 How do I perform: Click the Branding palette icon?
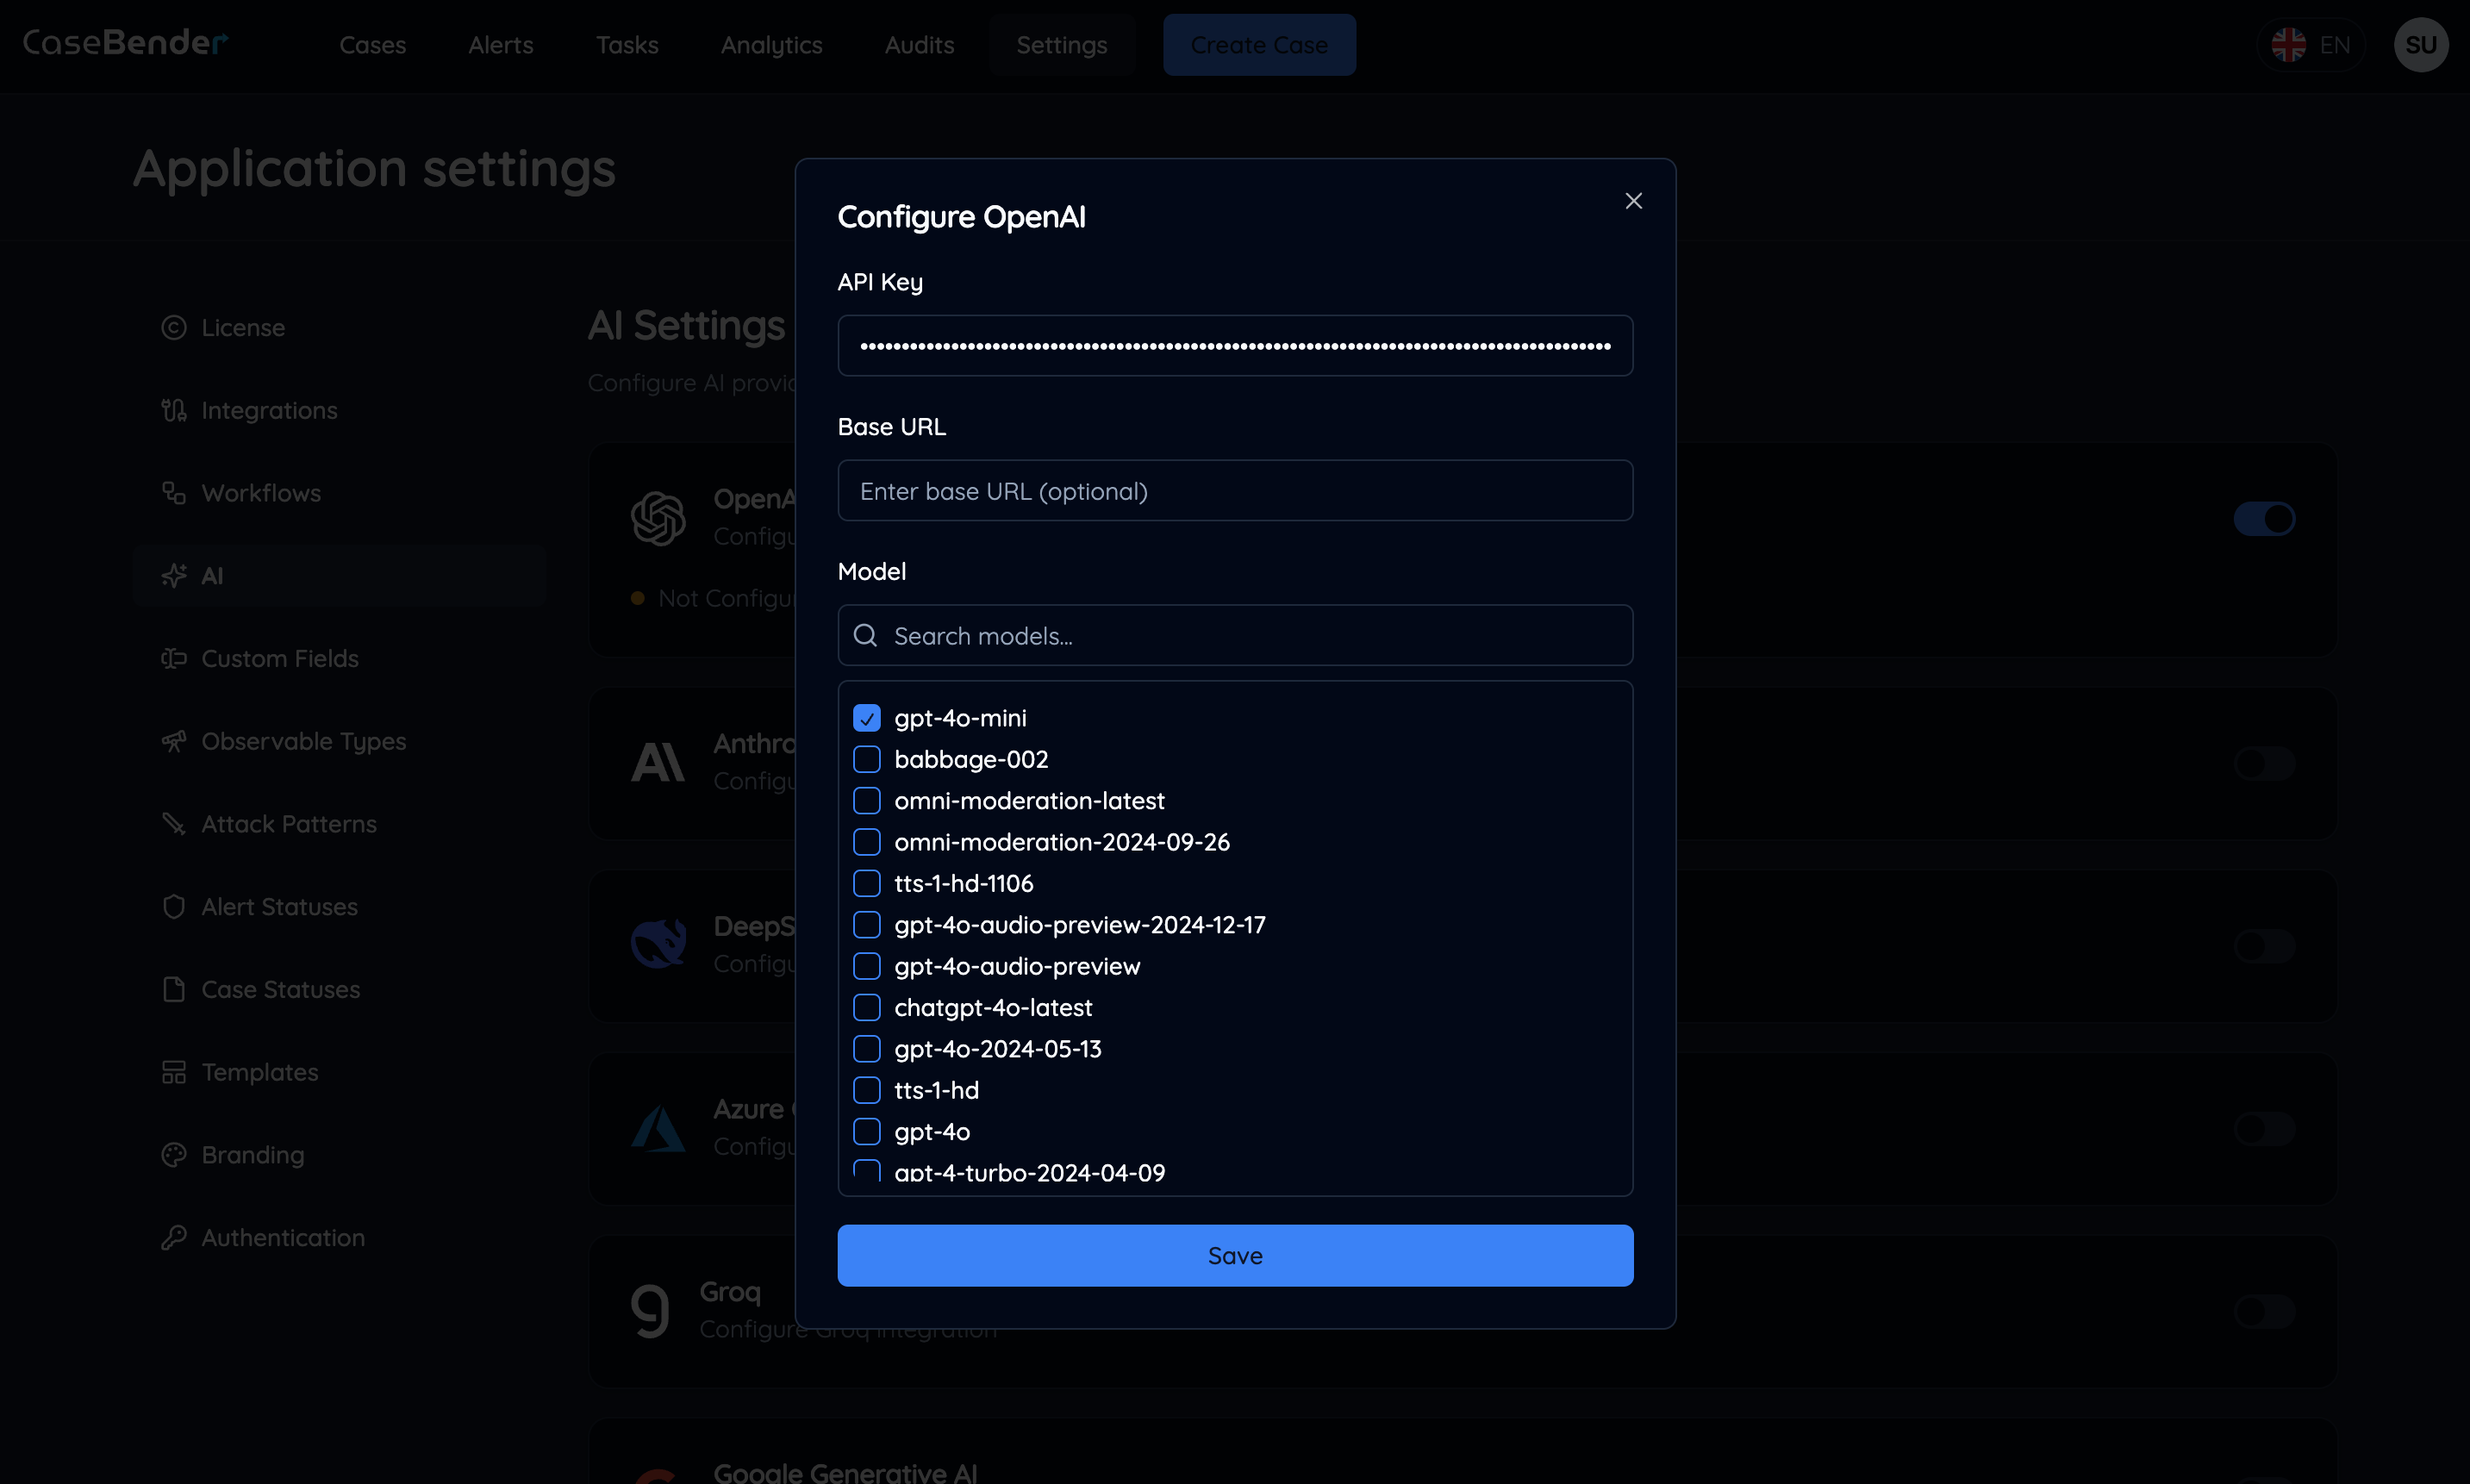point(174,1155)
